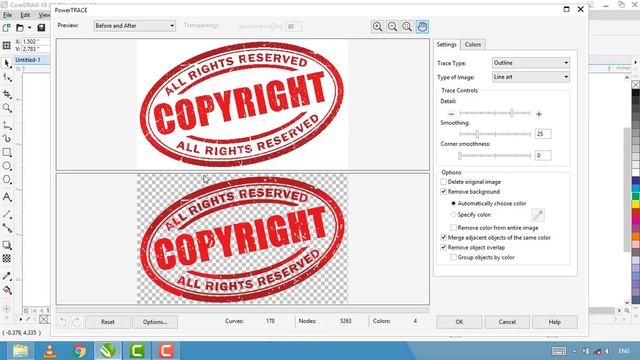Click the Smoothing slider handle
This screenshot has width=640, height=360.
(477, 134)
